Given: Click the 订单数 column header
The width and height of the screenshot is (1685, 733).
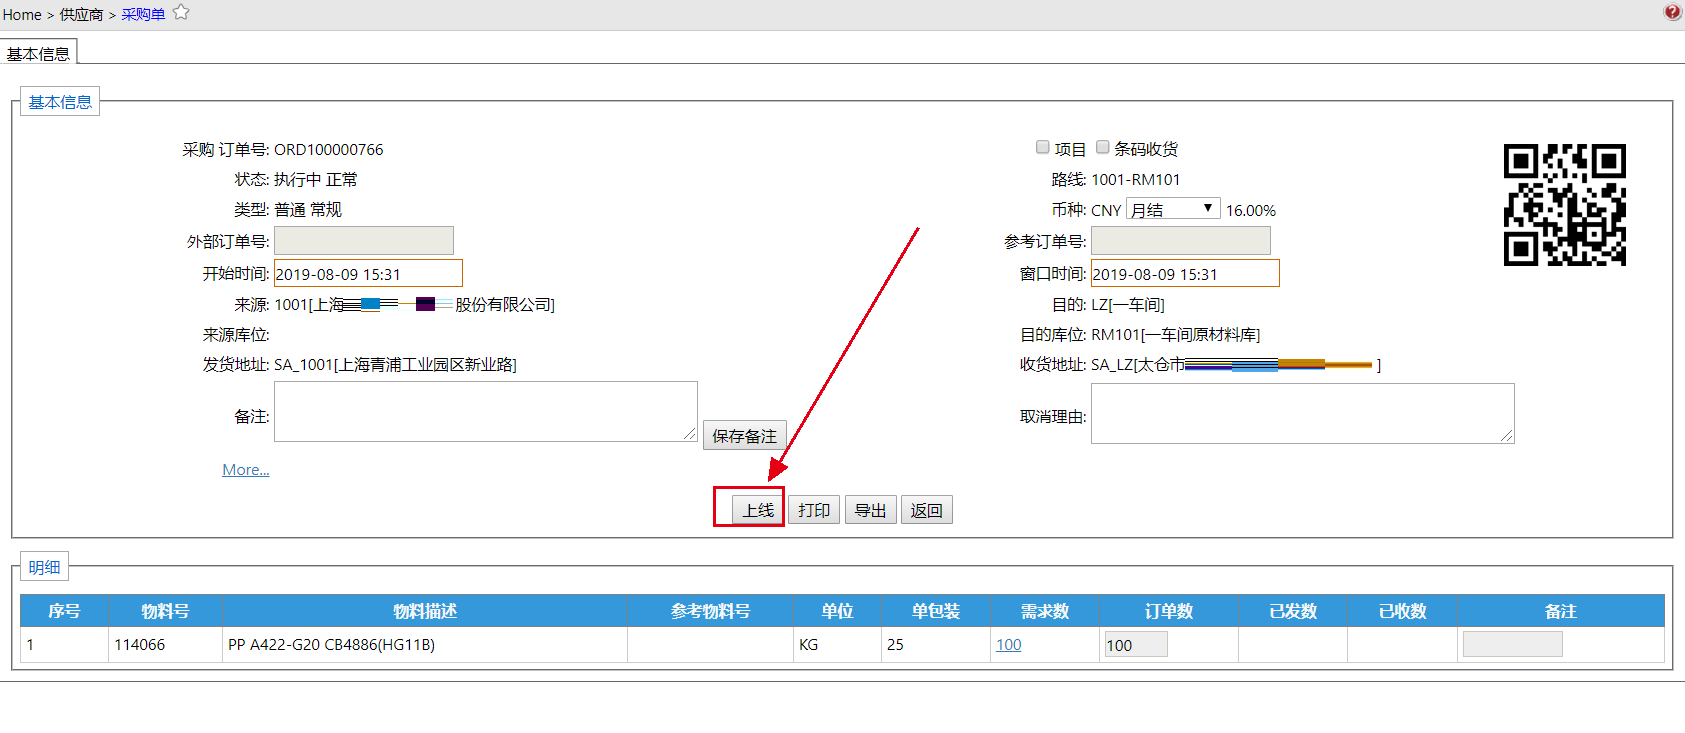Looking at the screenshot, I should click(1169, 611).
